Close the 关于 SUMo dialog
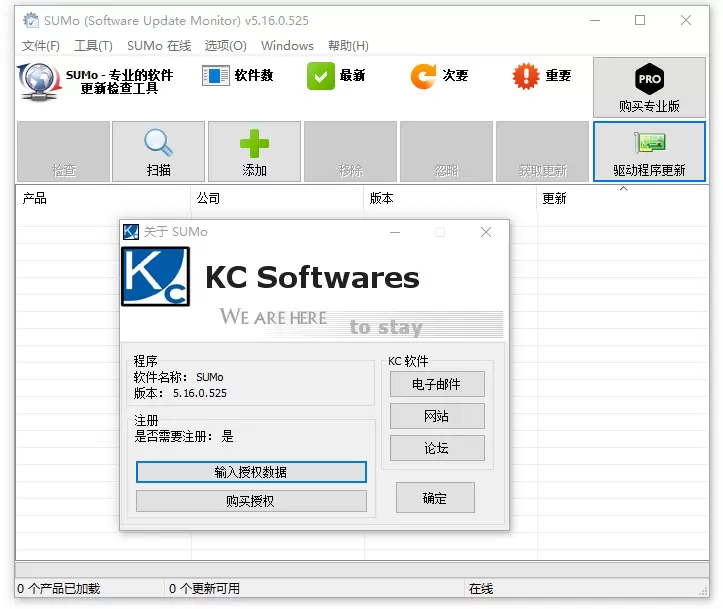723x609 pixels. [x=486, y=232]
